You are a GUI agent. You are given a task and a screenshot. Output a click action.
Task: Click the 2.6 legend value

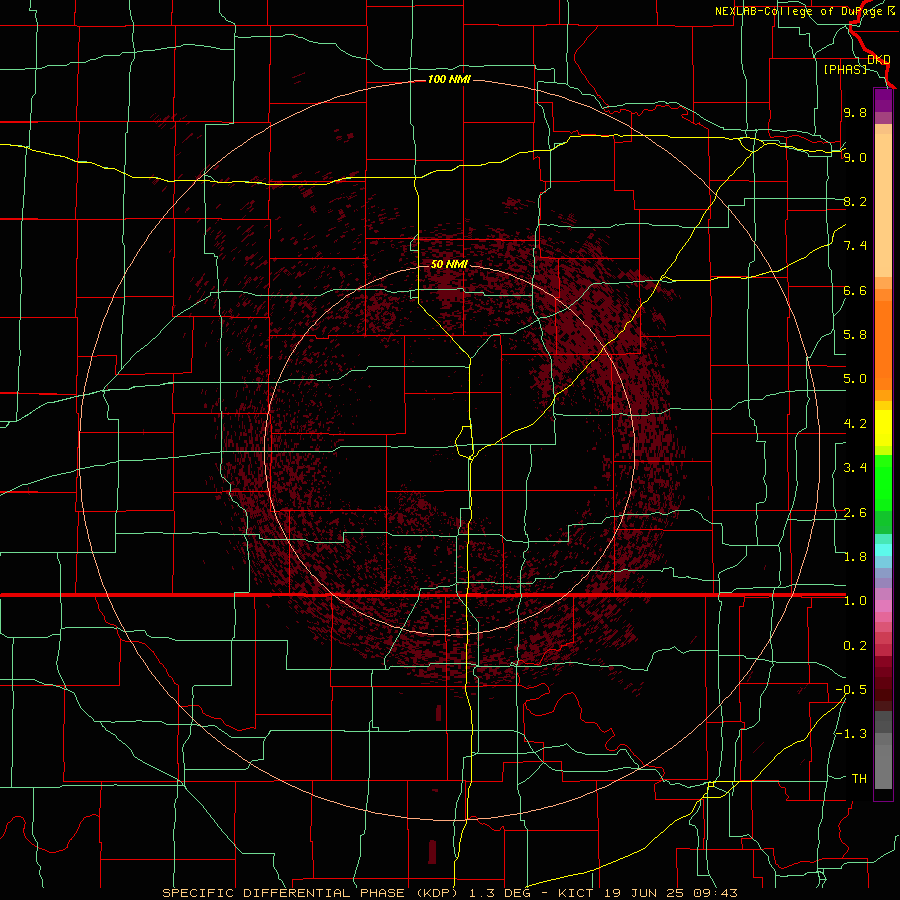click(855, 513)
